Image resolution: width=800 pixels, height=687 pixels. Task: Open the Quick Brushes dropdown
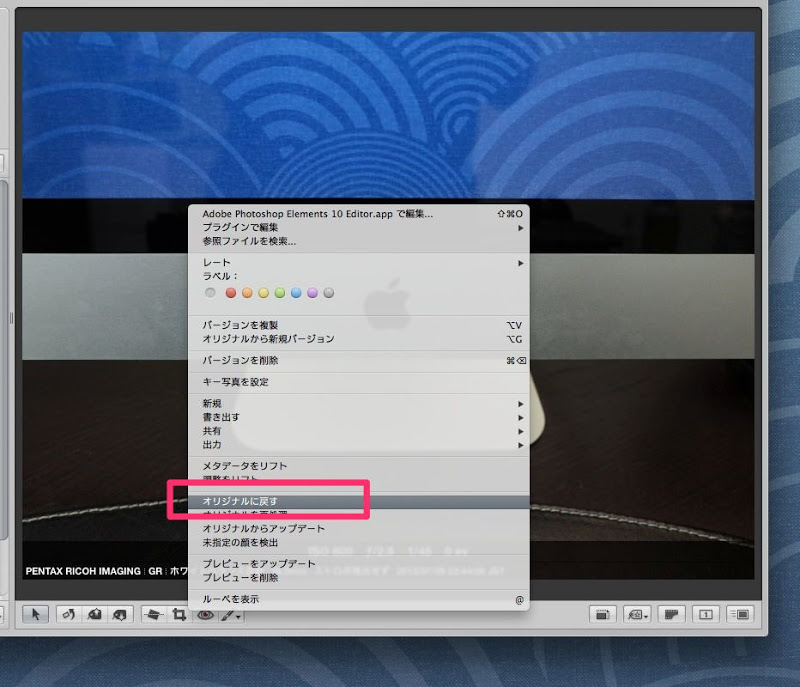(231, 616)
